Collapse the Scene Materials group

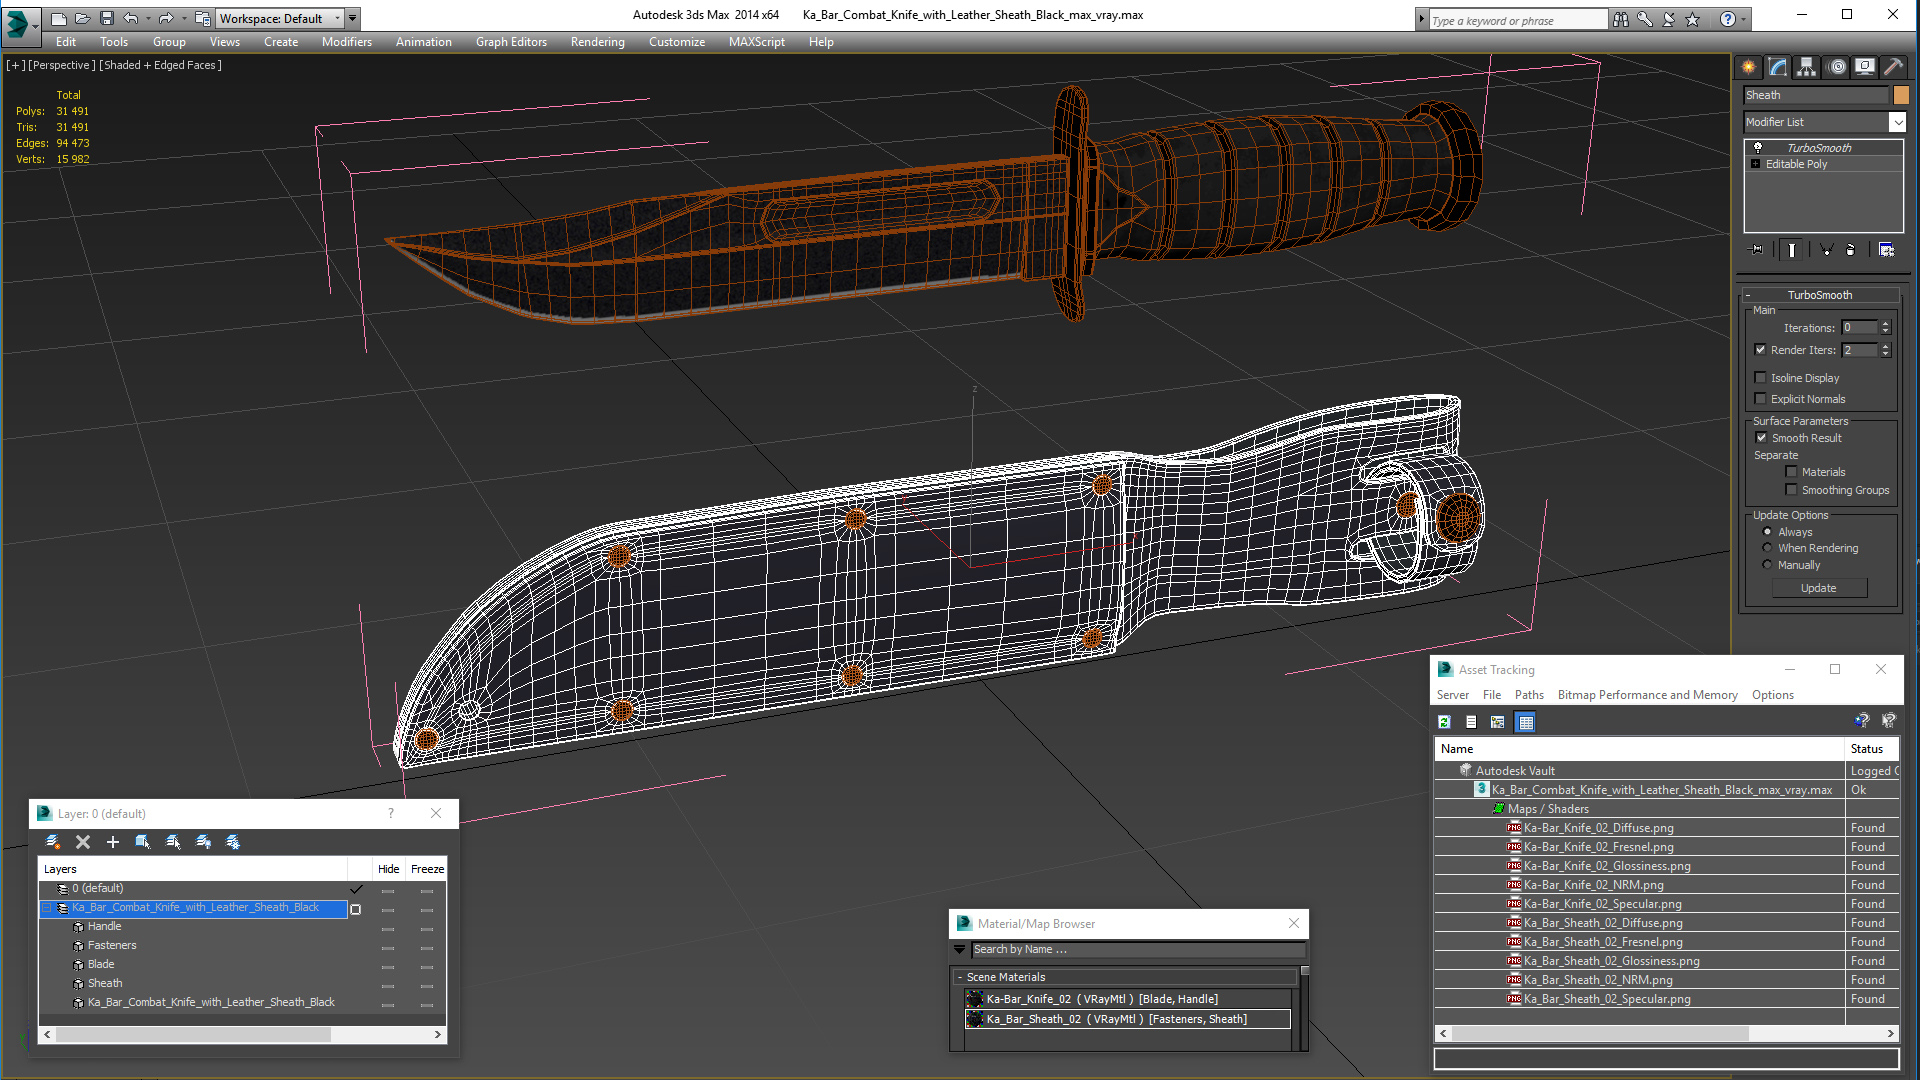(960, 978)
